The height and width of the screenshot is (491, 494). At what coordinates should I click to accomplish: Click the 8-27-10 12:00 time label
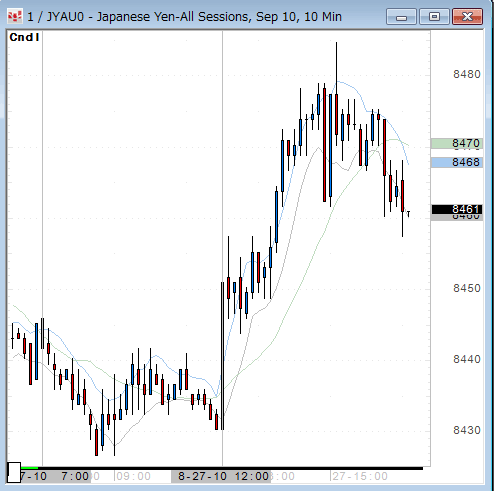[x=221, y=476]
